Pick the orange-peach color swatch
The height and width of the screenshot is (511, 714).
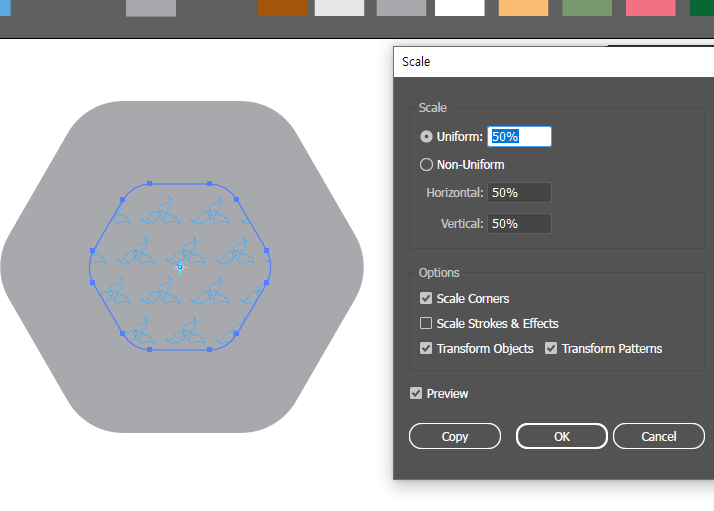tap(523, 8)
